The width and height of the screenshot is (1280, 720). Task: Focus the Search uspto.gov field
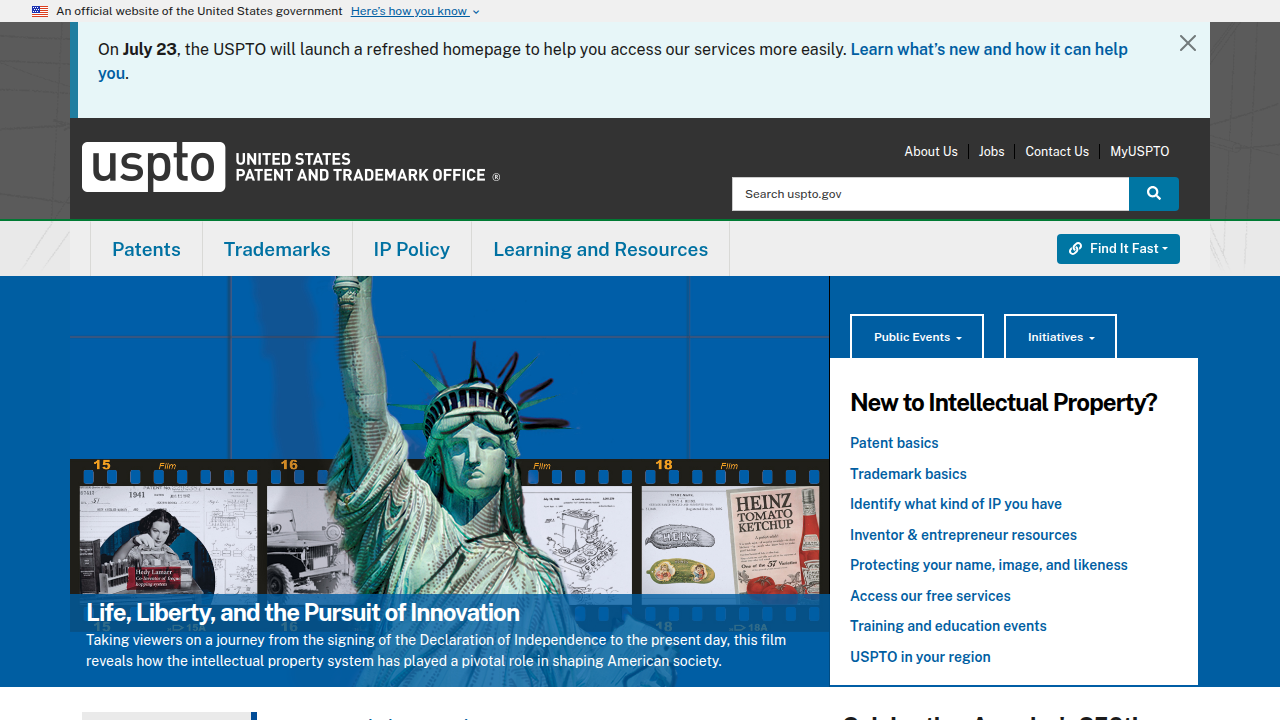931,194
